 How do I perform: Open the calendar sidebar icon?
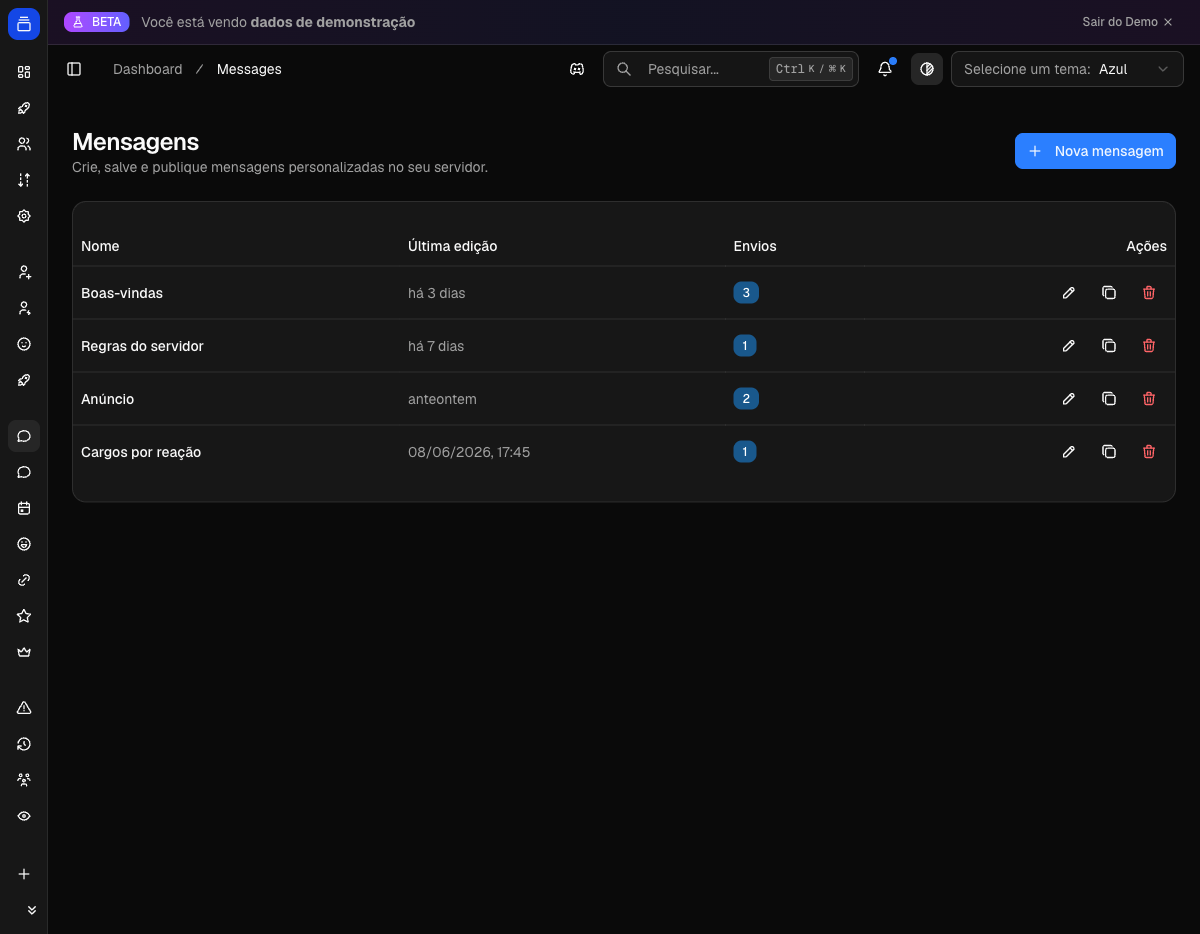[24, 508]
